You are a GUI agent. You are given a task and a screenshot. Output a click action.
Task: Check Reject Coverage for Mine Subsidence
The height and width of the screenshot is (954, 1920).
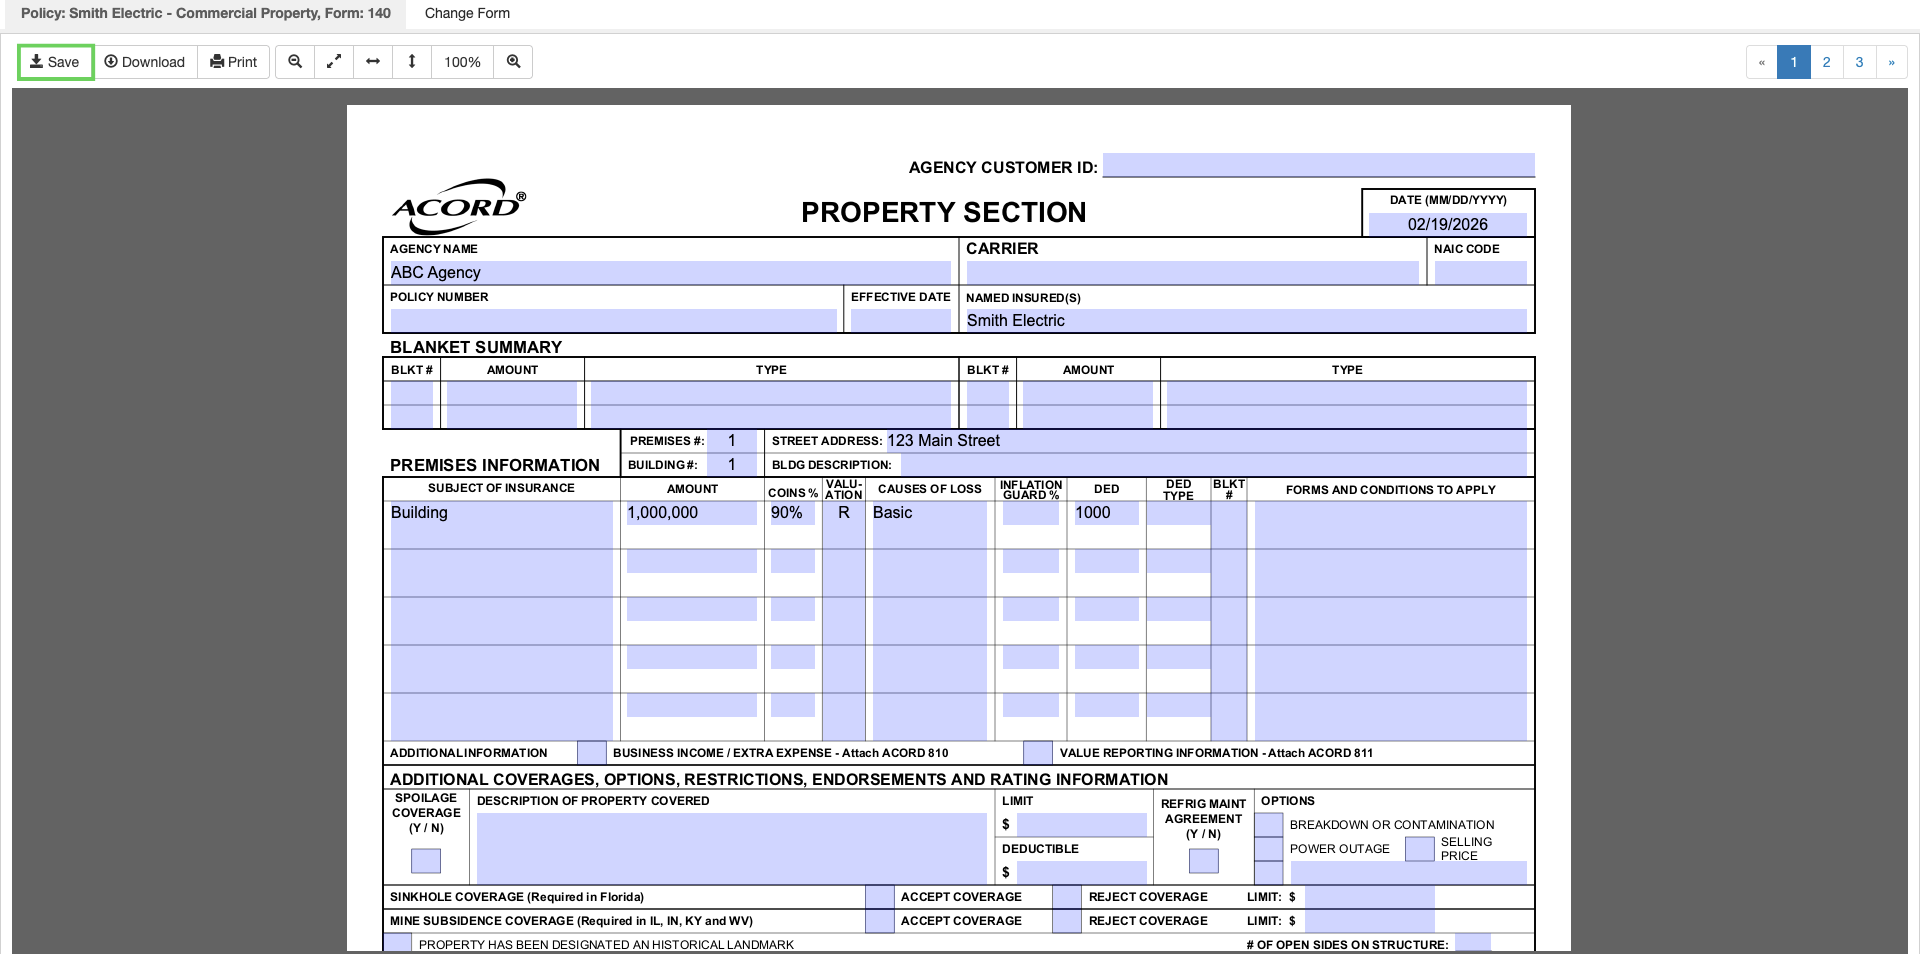click(x=1067, y=920)
